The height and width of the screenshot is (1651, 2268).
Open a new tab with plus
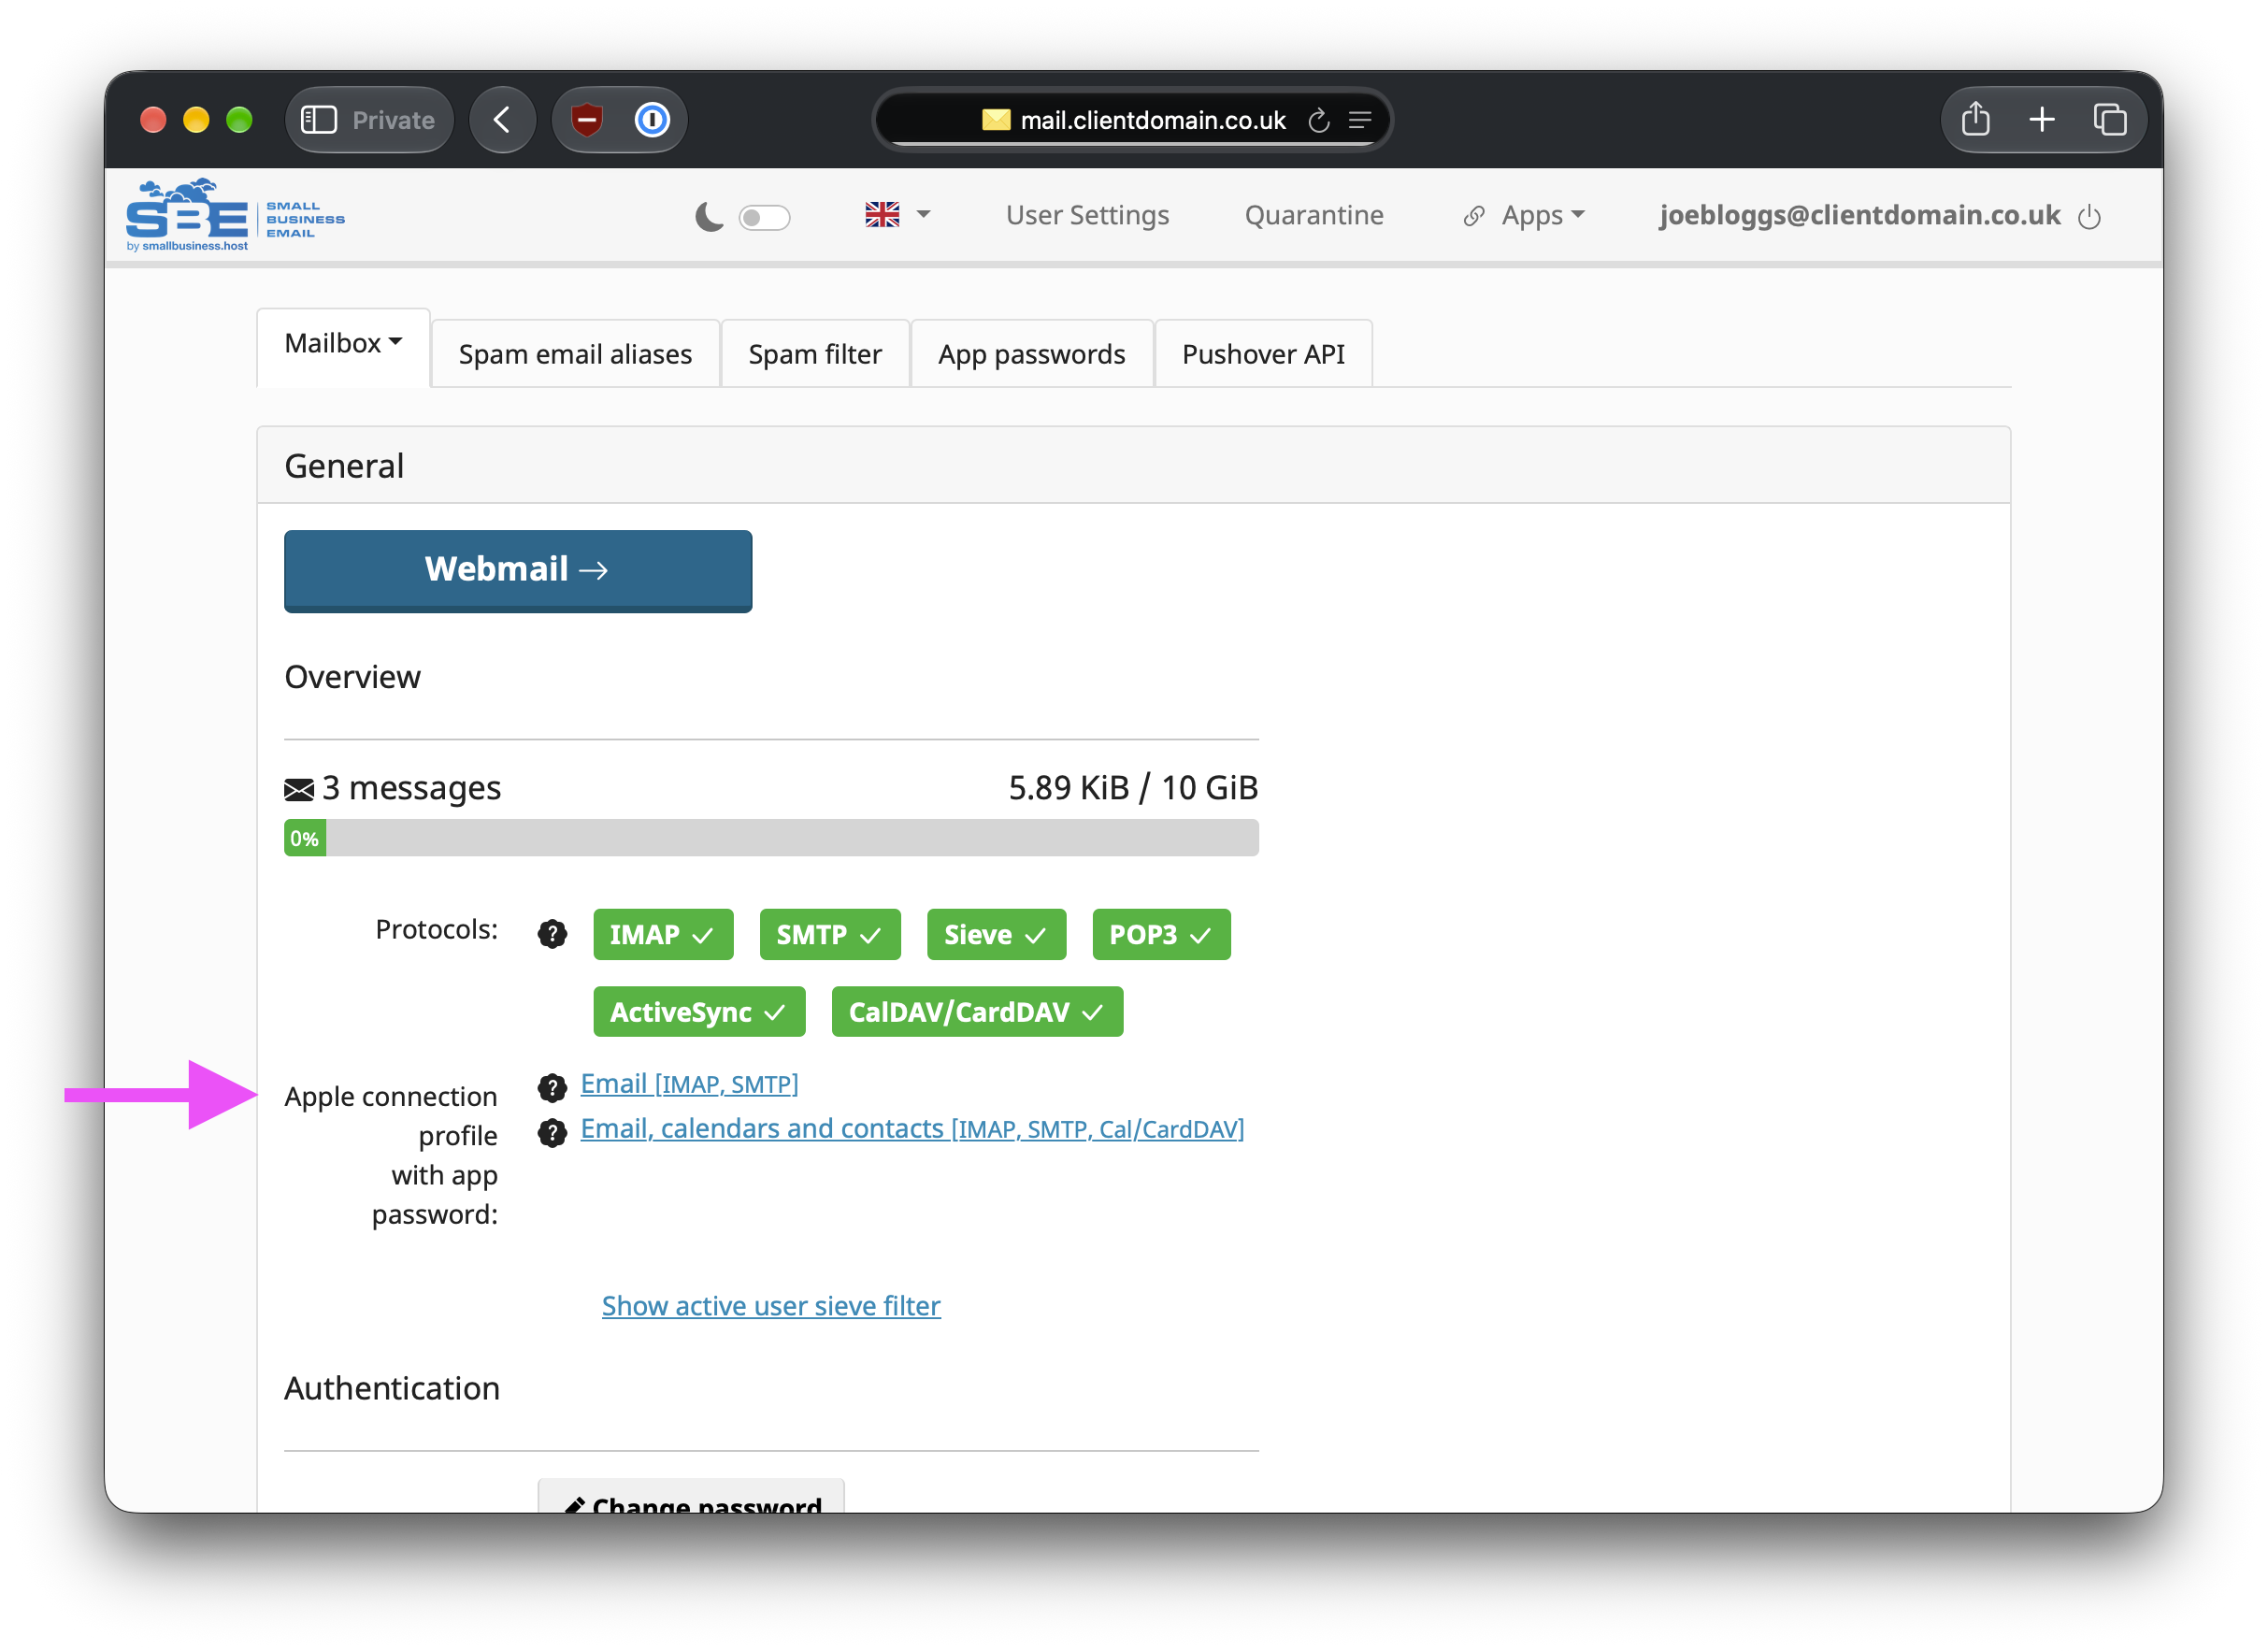(2042, 120)
